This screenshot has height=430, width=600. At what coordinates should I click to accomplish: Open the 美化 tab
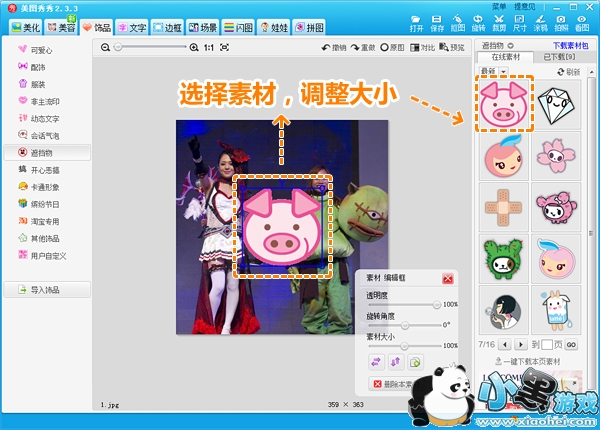click(x=26, y=28)
